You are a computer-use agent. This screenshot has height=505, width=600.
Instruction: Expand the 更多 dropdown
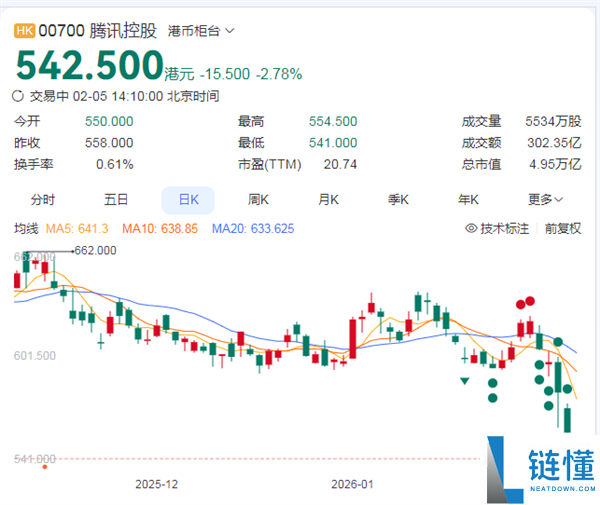546,200
